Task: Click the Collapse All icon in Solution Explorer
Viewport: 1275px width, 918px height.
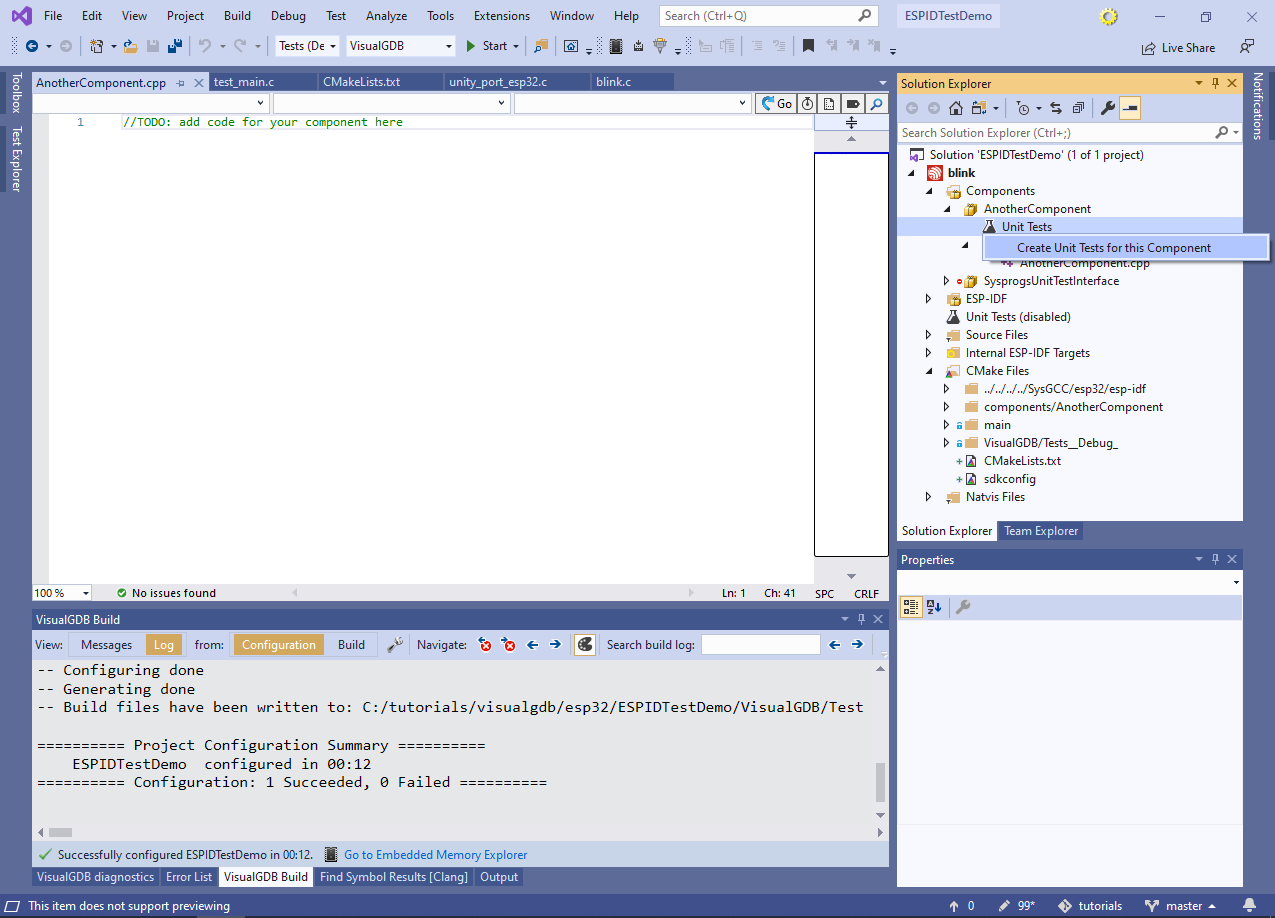Action: coord(1079,108)
